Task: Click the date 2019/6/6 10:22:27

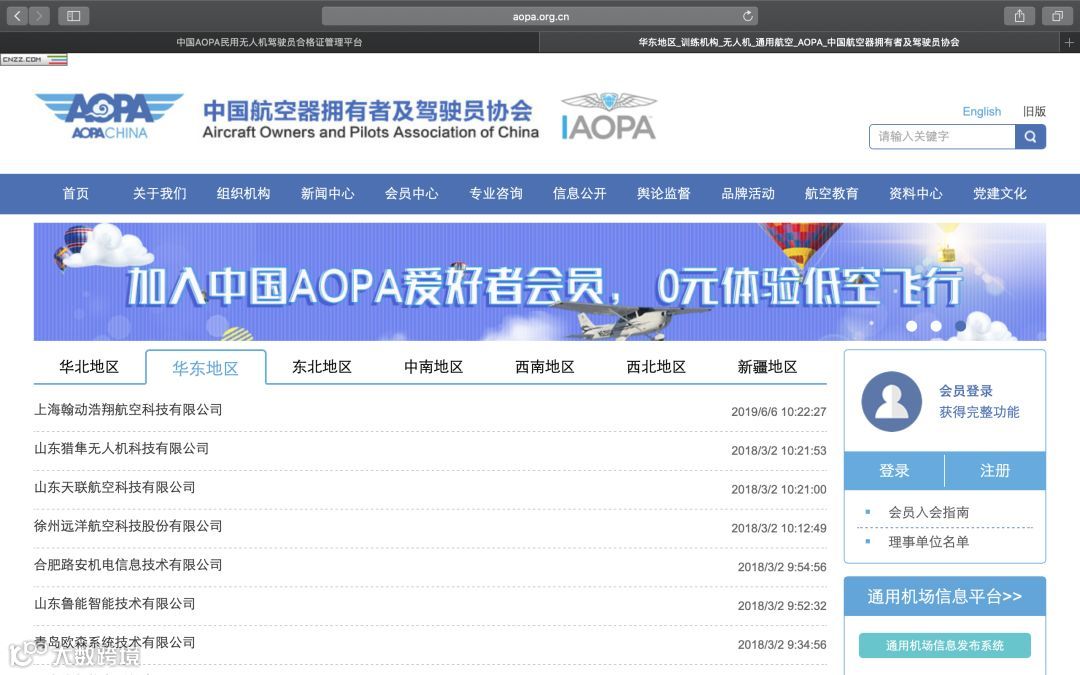Action: 779,412
